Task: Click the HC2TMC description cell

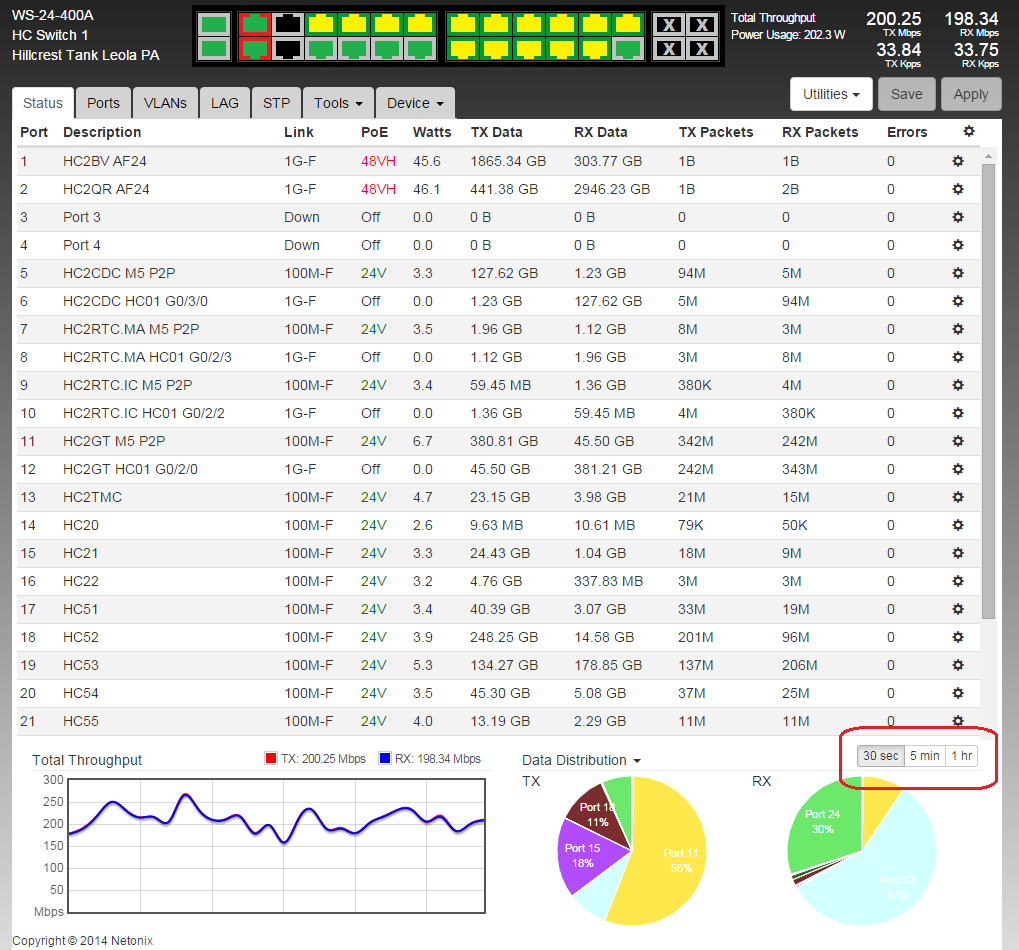Action: click(x=92, y=496)
